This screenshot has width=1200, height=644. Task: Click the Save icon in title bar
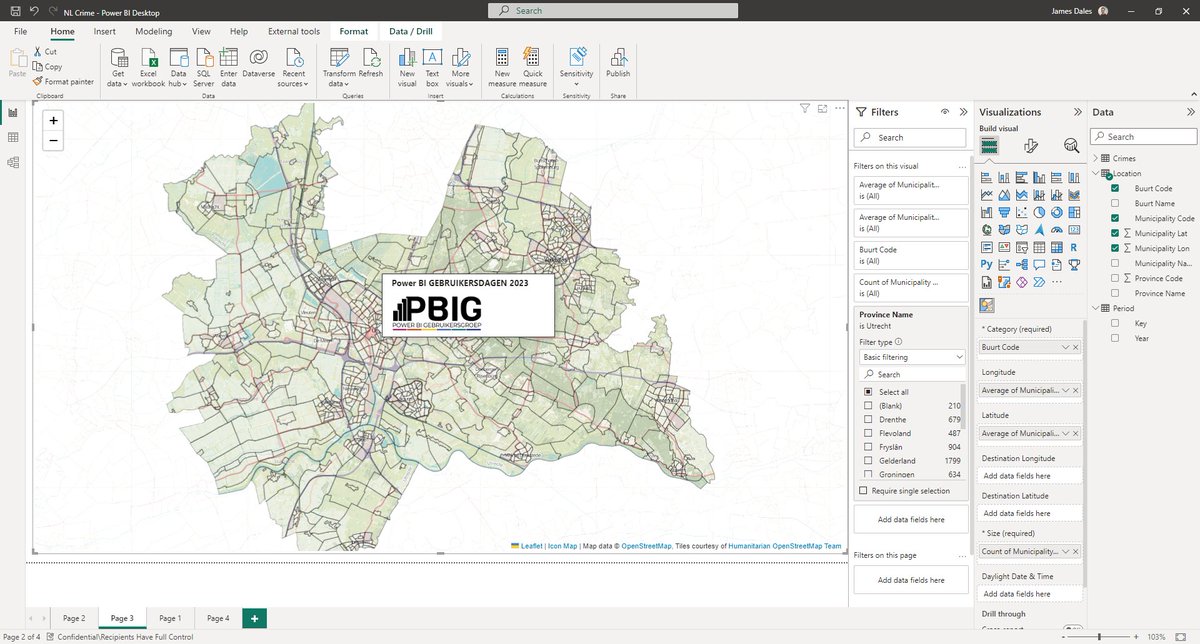[13, 10]
